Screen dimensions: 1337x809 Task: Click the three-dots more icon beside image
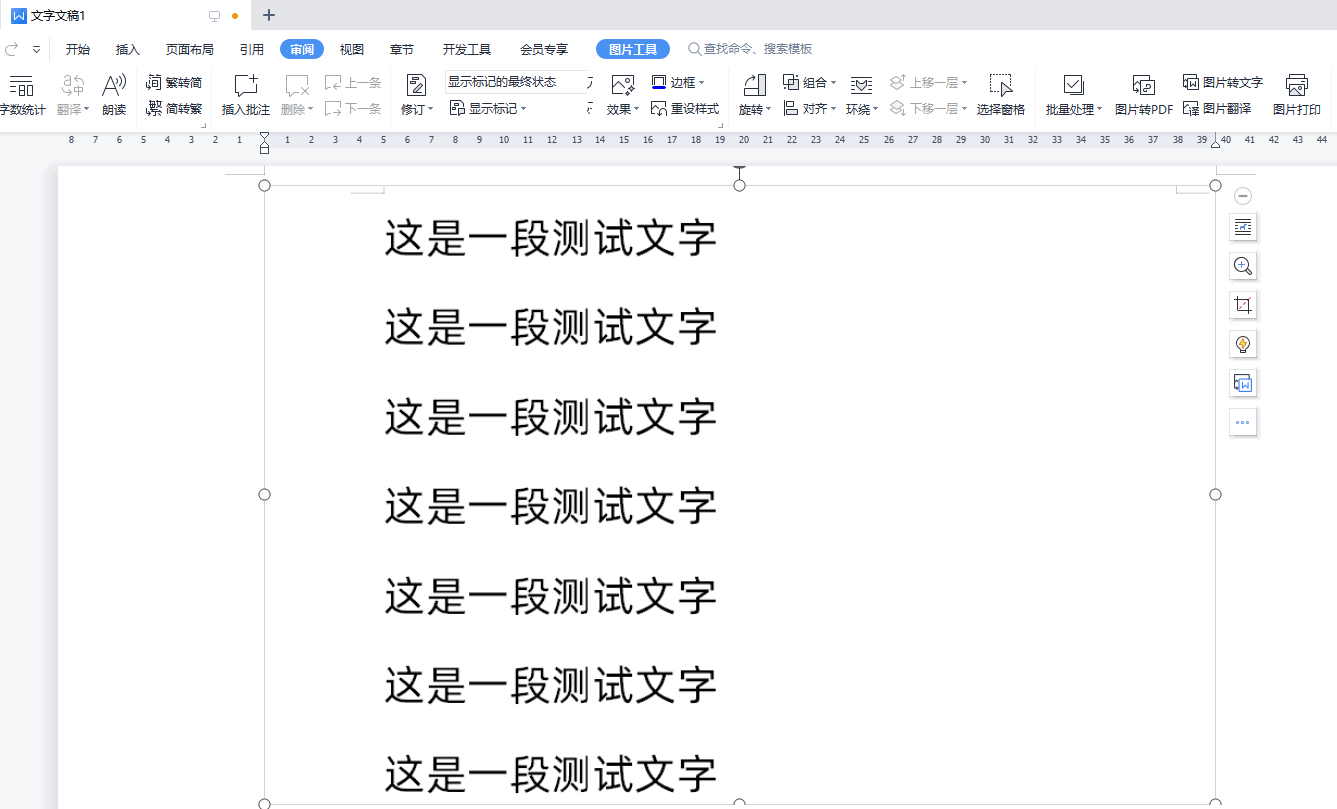pos(1243,422)
